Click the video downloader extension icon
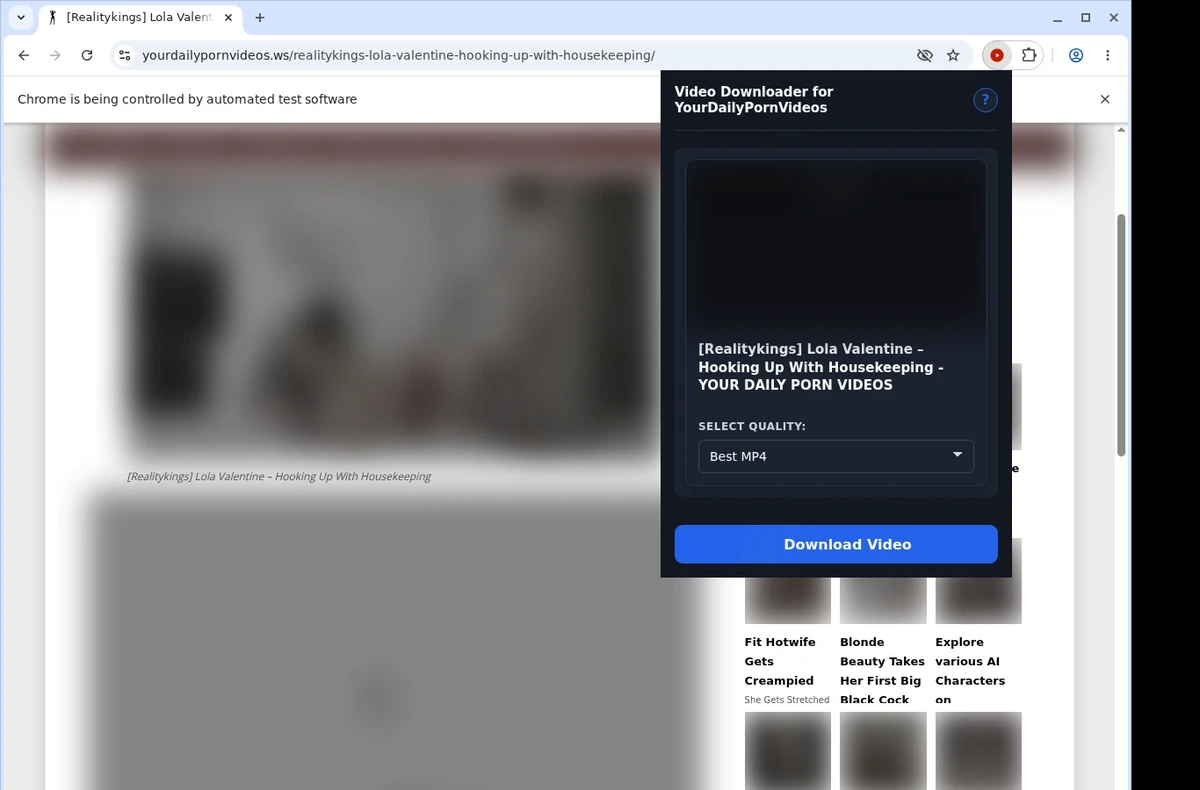The image size is (1200, 790). [x=997, y=56]
